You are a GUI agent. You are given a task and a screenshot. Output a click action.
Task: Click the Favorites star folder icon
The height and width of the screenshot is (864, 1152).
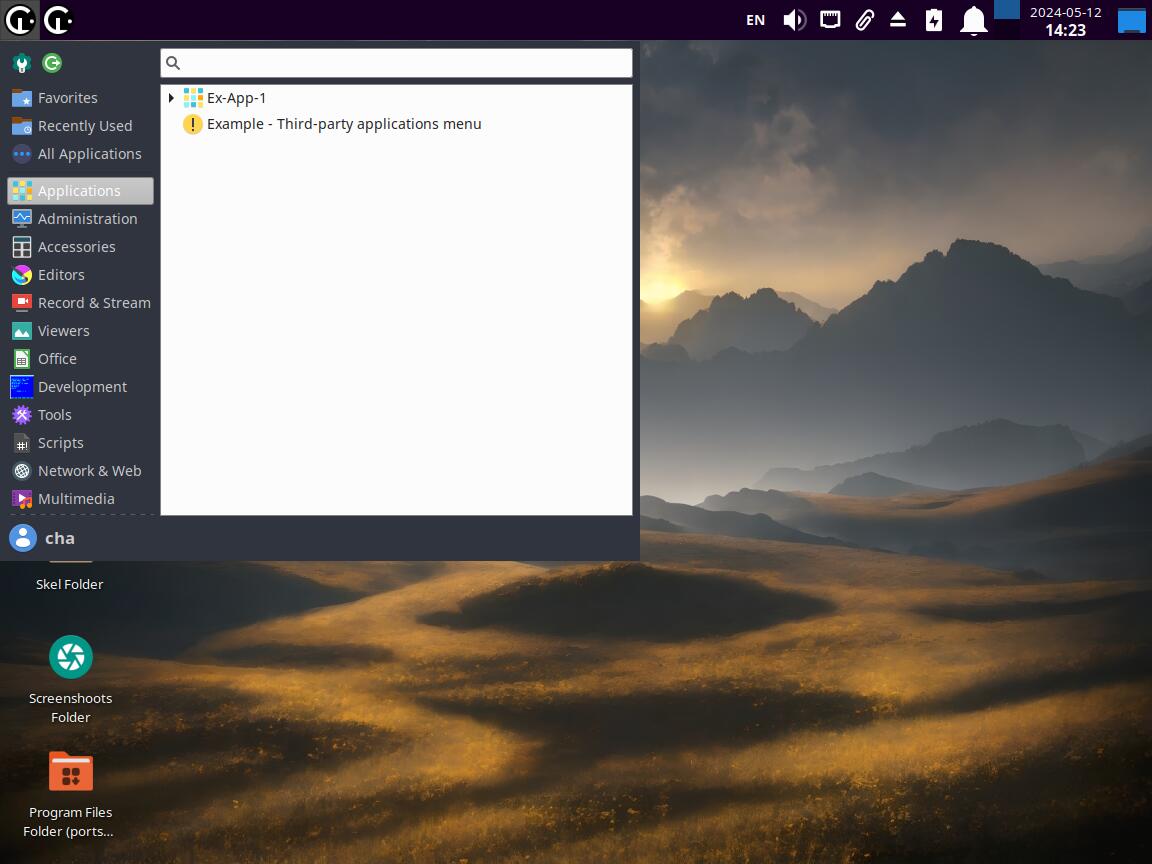(x=22, y=98)
